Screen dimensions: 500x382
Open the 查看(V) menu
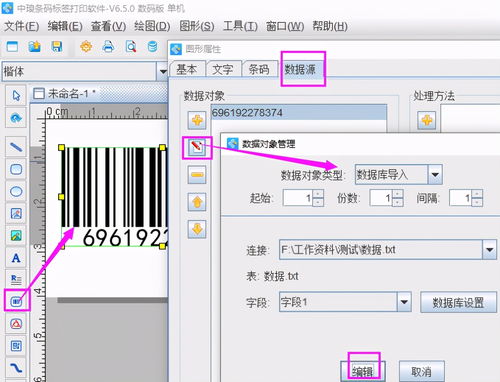pyautogui.click(x=108, y=26)
